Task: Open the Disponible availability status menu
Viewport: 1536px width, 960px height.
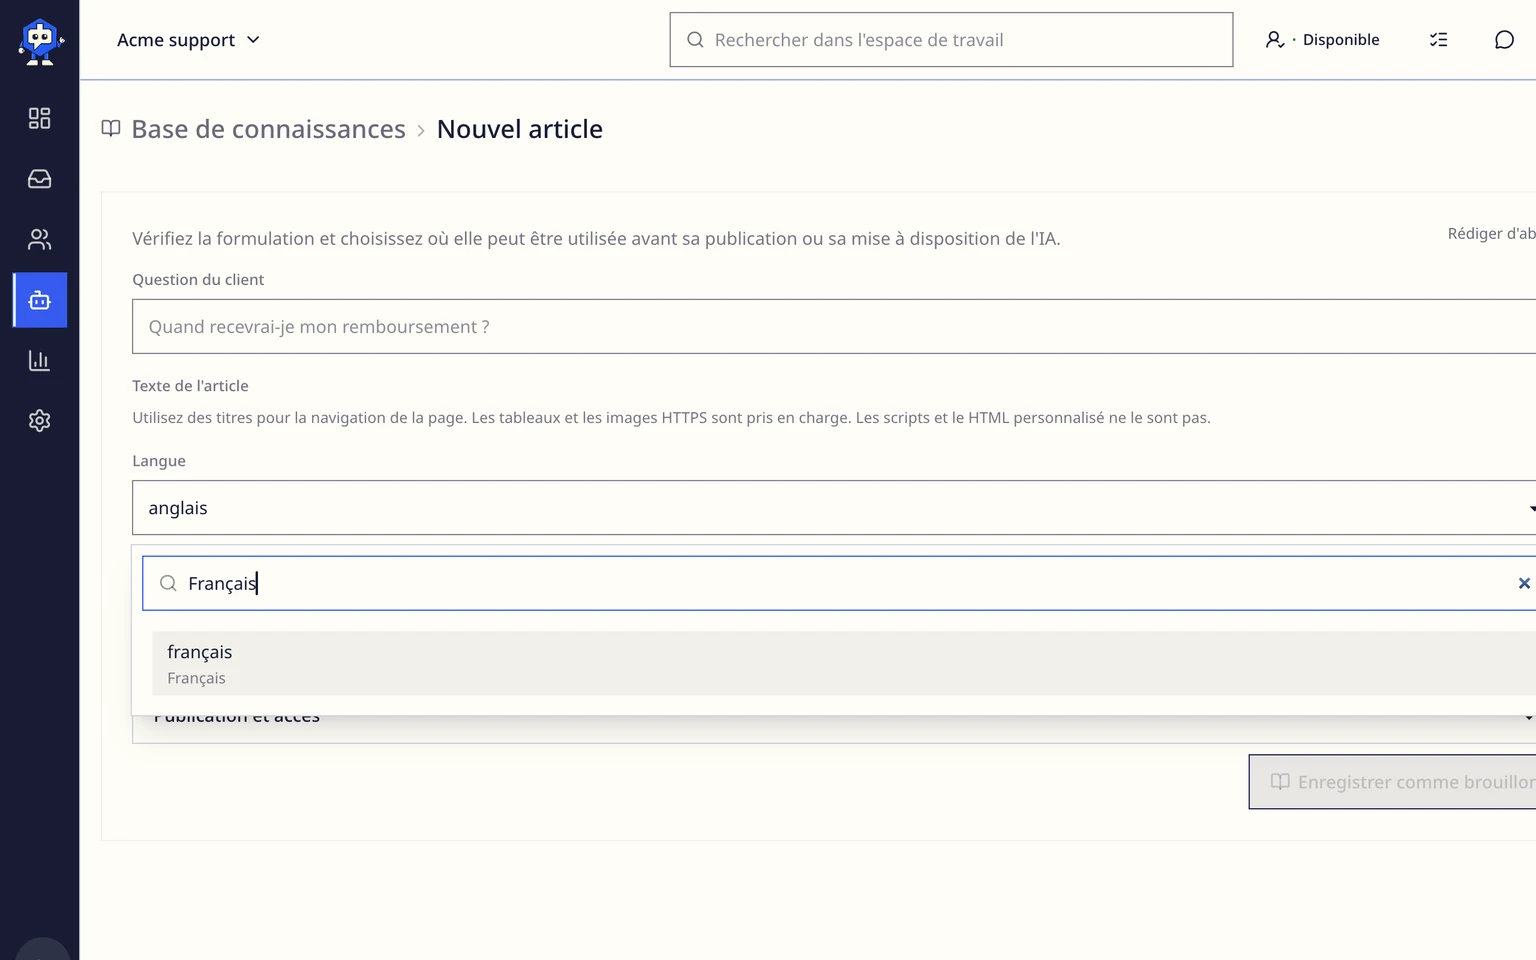Action: (1322, 40)
